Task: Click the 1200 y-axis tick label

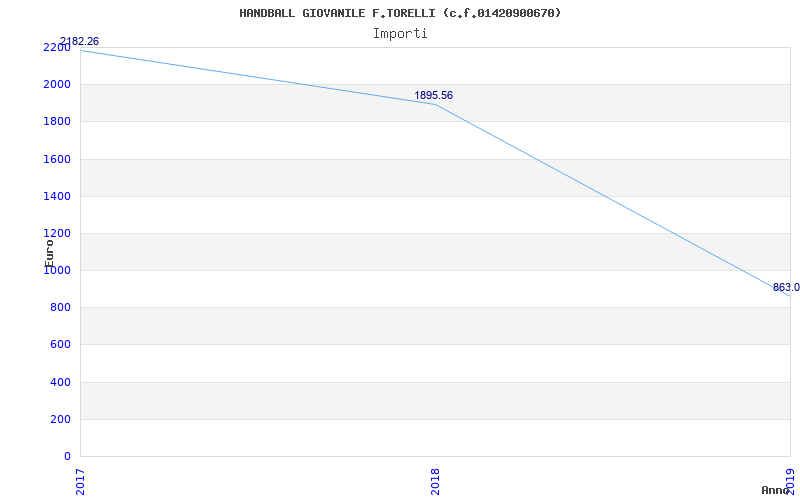Action: (57, 234)
